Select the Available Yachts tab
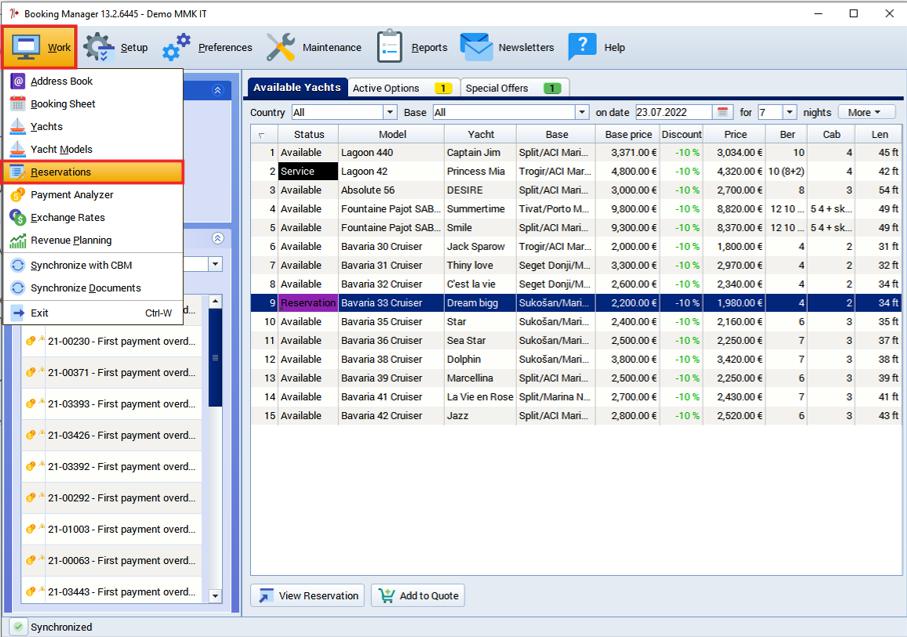This screenshot has width=907, height=637. [x=297, y=87]
